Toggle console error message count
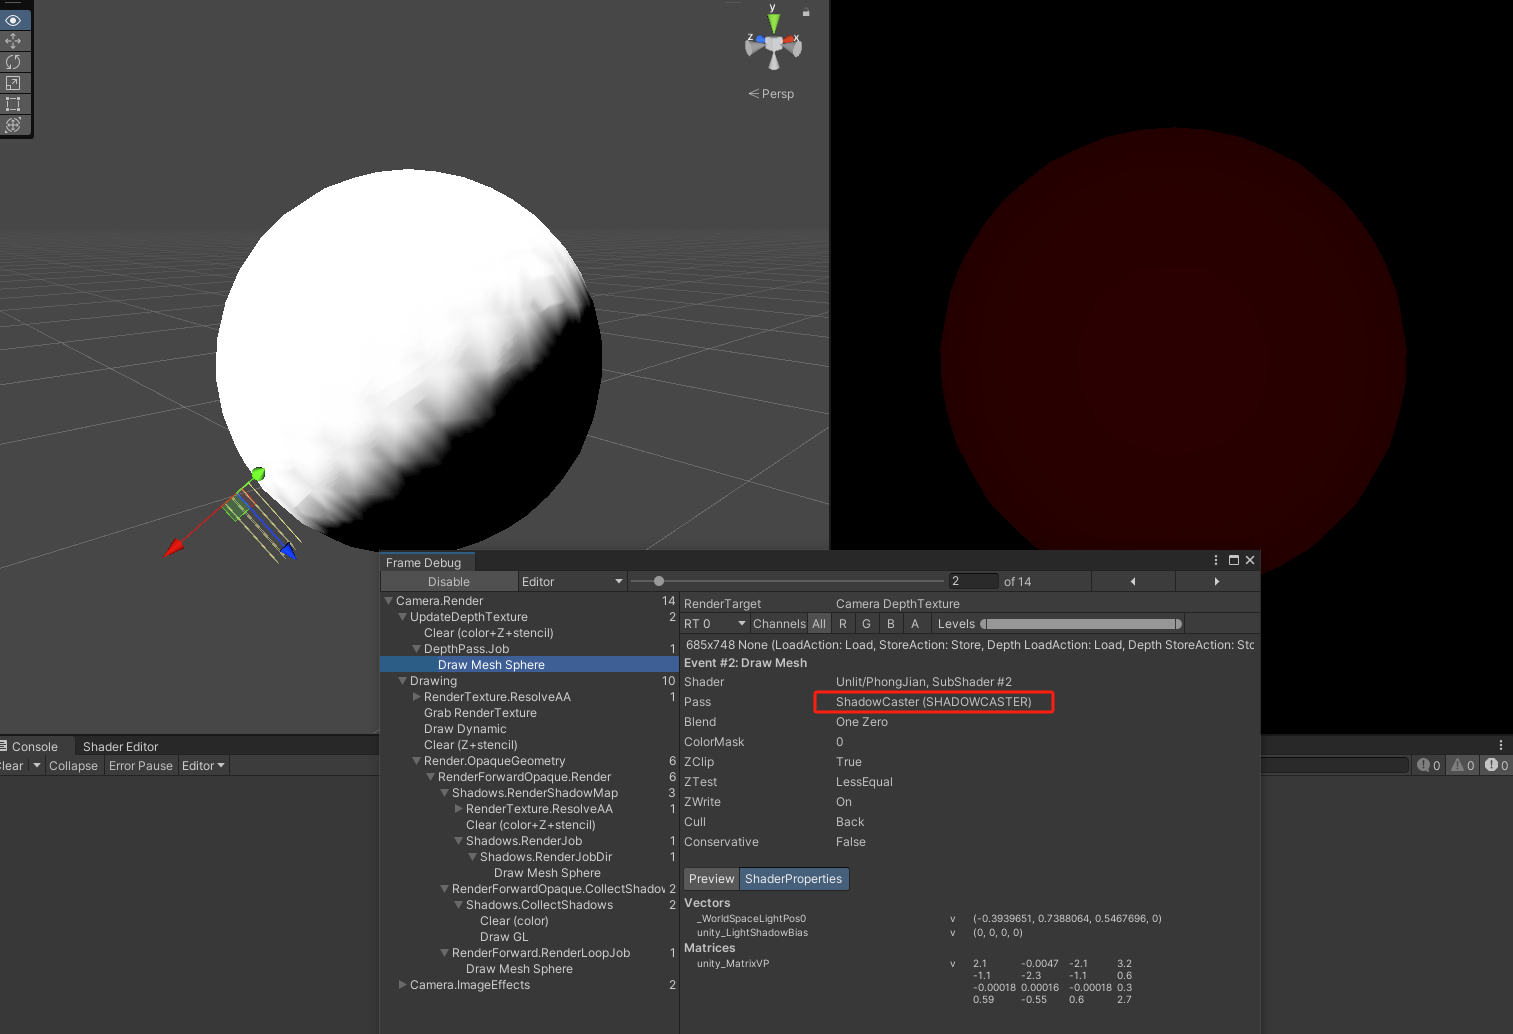This screenshot has height=1034, width=1513. click(x=1497, y=765)
